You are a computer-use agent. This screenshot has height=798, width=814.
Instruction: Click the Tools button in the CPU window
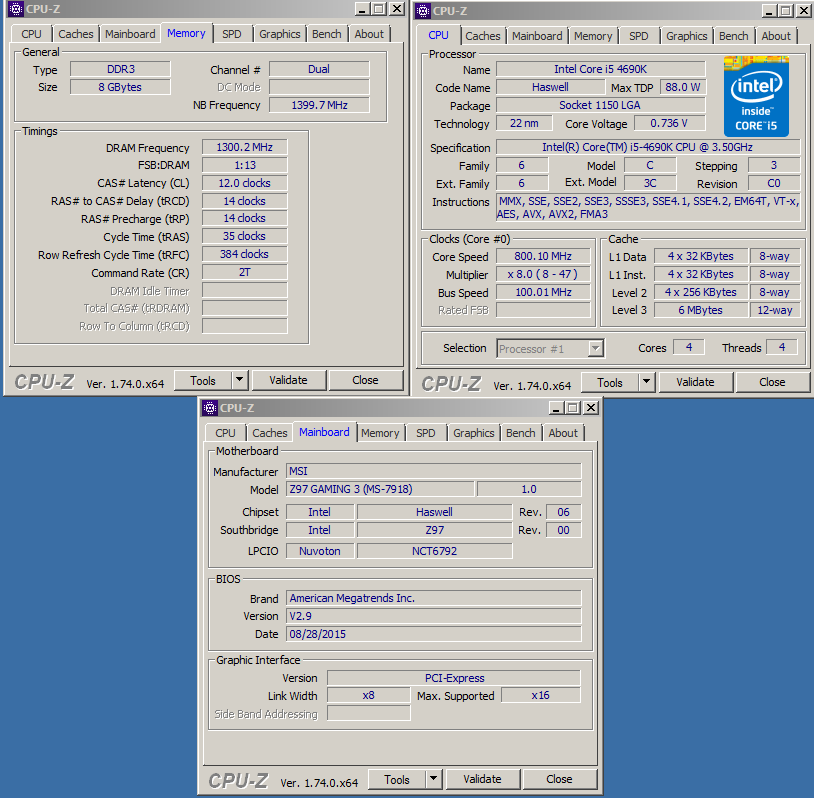click(x=610, y=383)
